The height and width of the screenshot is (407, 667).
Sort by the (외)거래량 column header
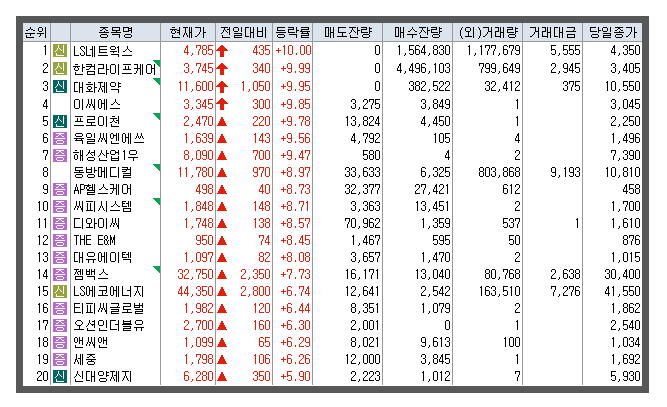tap(488, 32)
